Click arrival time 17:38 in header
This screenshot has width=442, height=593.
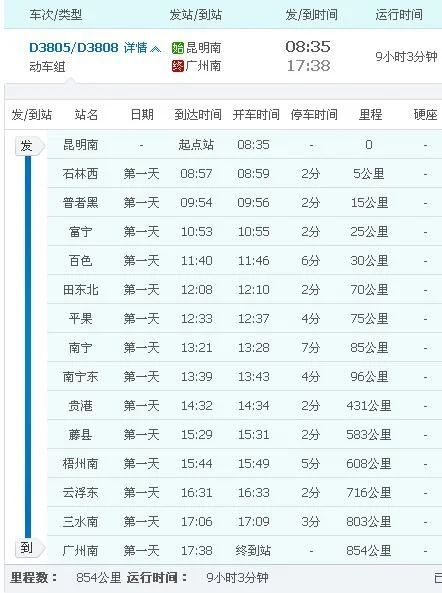[x=308, y=66]
